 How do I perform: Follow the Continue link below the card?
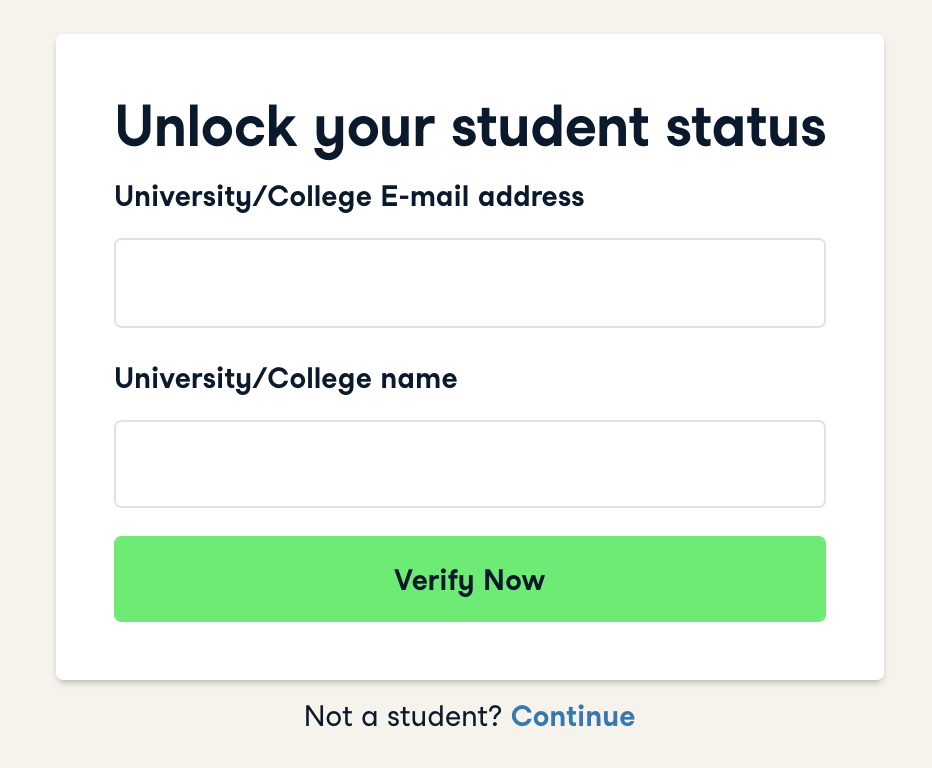click(572, 716)
